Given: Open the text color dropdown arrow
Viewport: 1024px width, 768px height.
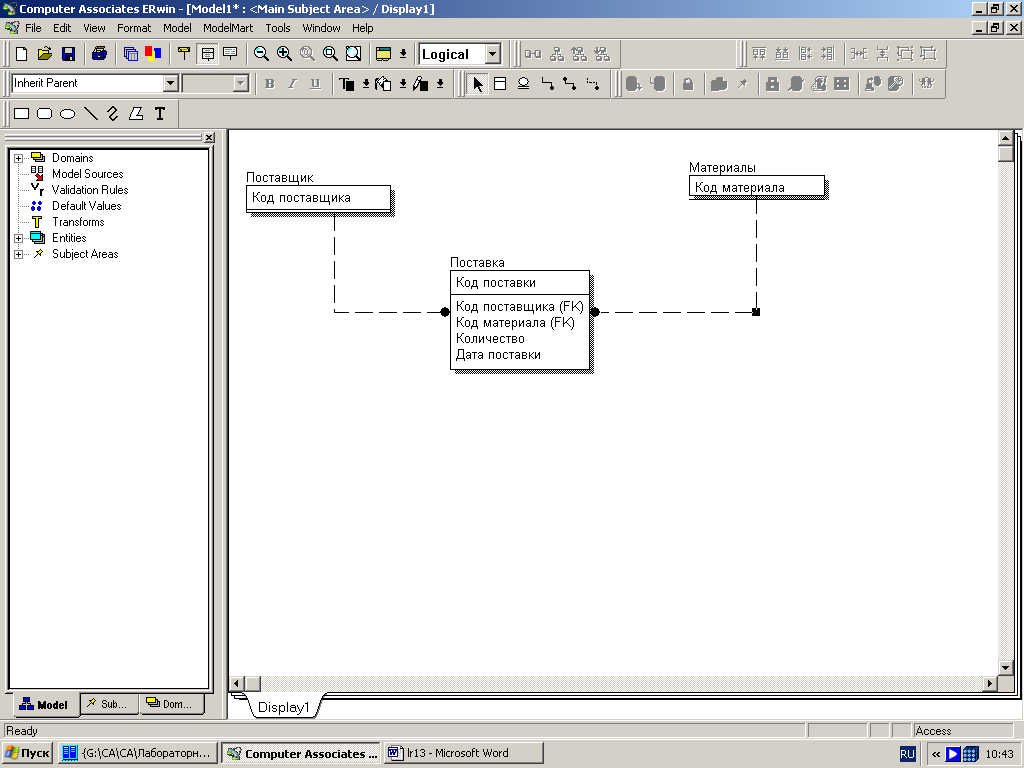Looking at the screenshot, I should (x=366, y=84).
